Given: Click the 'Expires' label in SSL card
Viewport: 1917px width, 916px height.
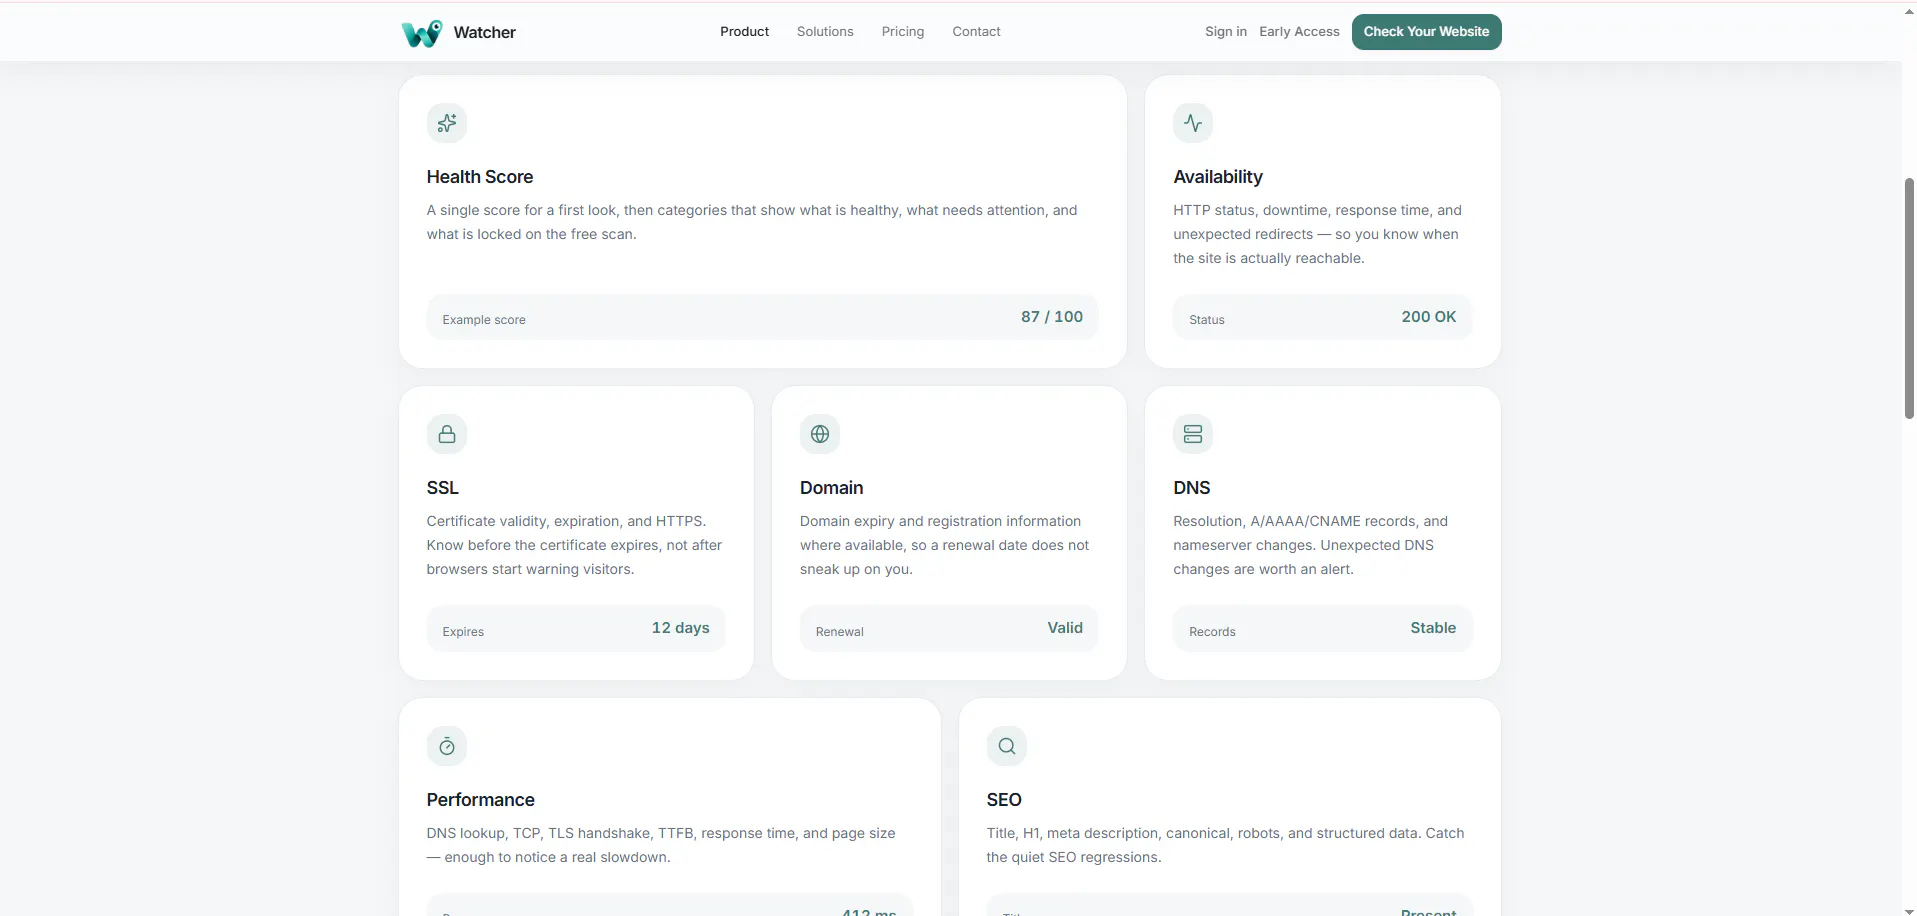Looking at the screenshot, I should point(463,632).
